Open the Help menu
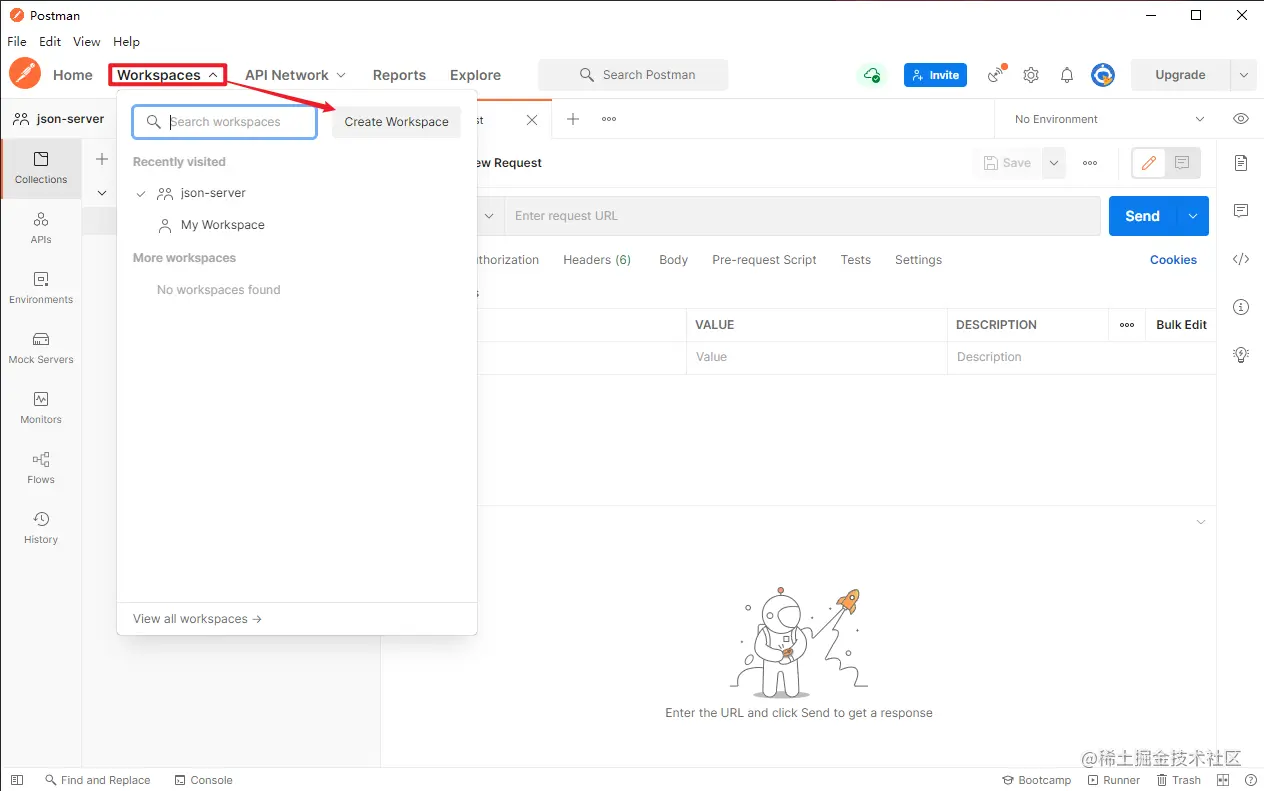The image size is (1264, 791). tap(126, 42)
